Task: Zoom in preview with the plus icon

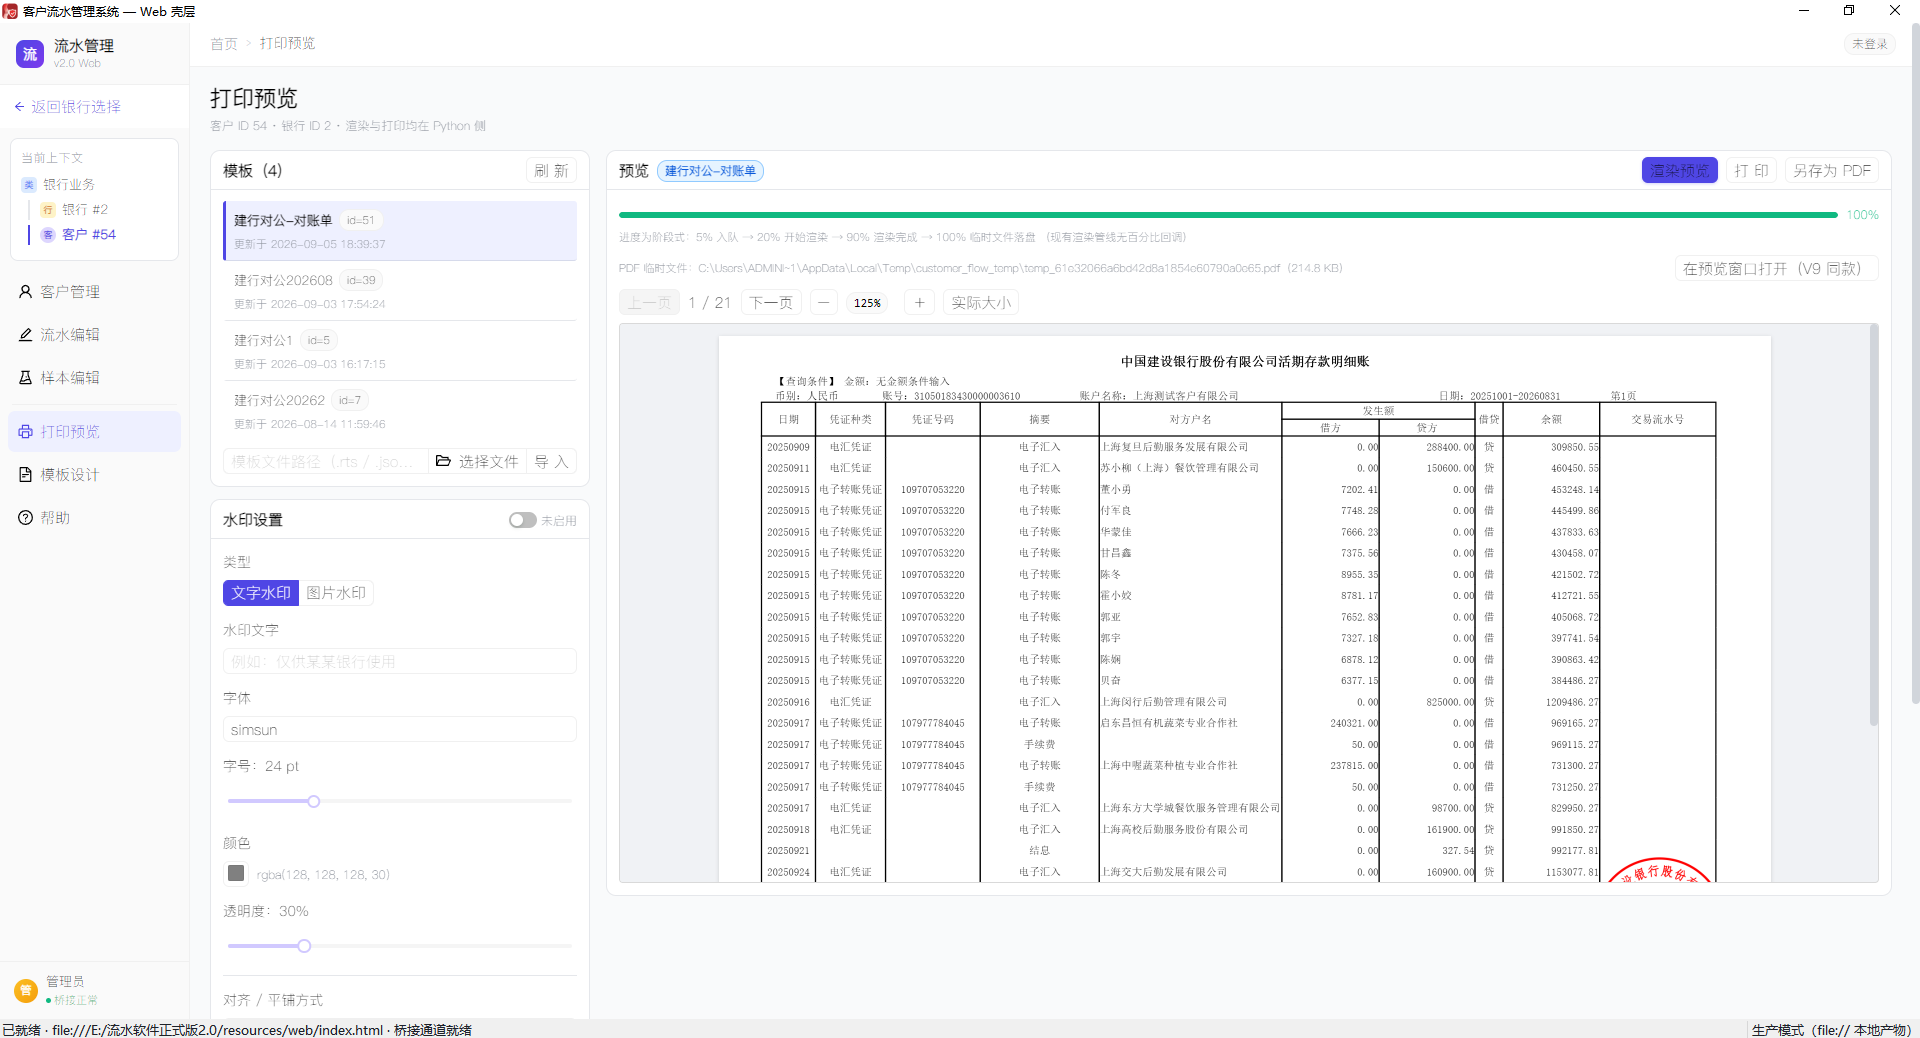Action: 919,303
